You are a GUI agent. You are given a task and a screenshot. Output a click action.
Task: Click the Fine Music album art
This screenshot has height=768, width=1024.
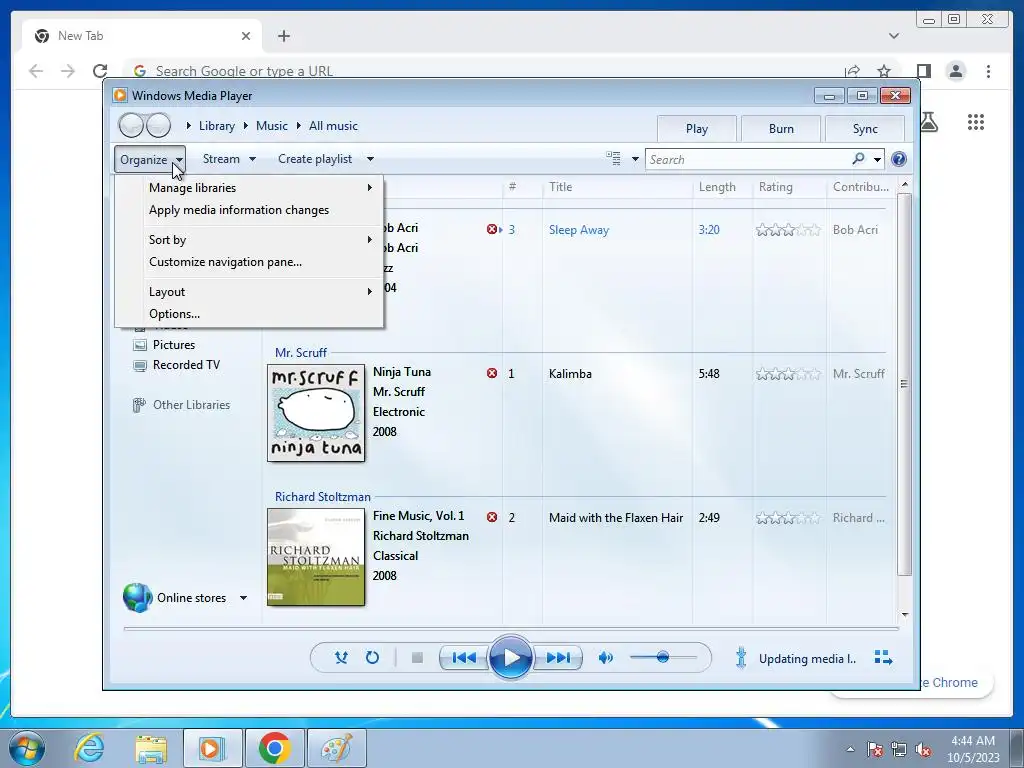coord(316,557)
